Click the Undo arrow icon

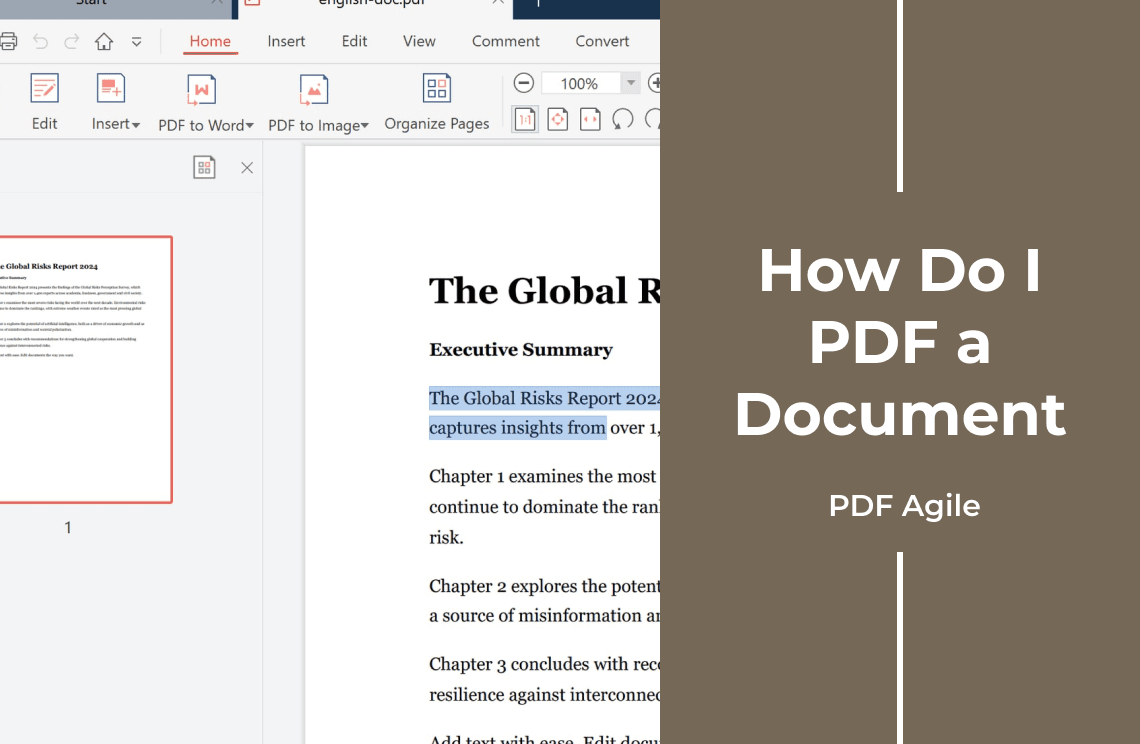(41, 41)
